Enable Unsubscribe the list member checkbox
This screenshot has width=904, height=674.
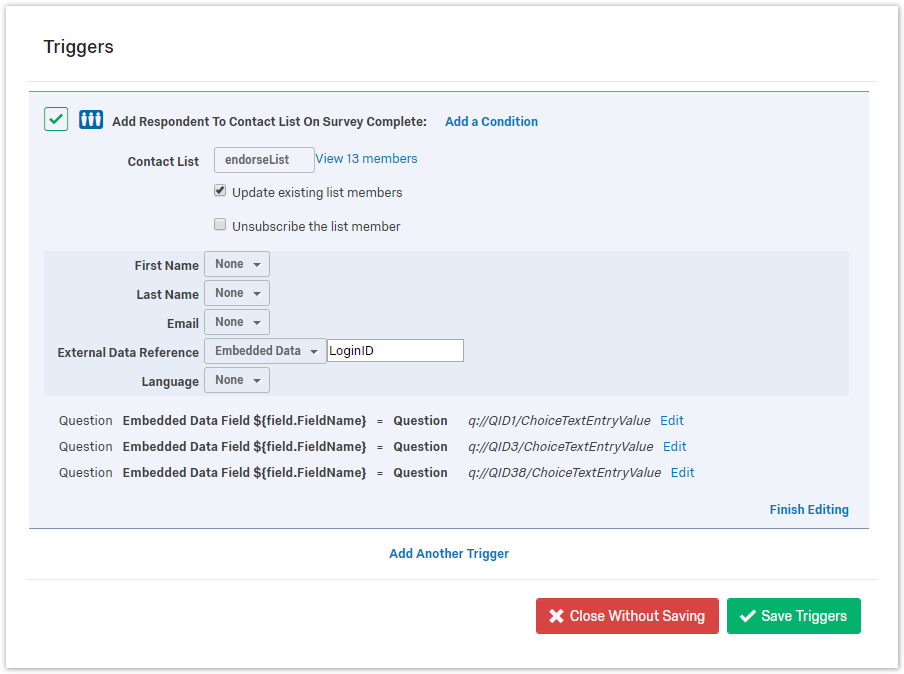point(220,225)
